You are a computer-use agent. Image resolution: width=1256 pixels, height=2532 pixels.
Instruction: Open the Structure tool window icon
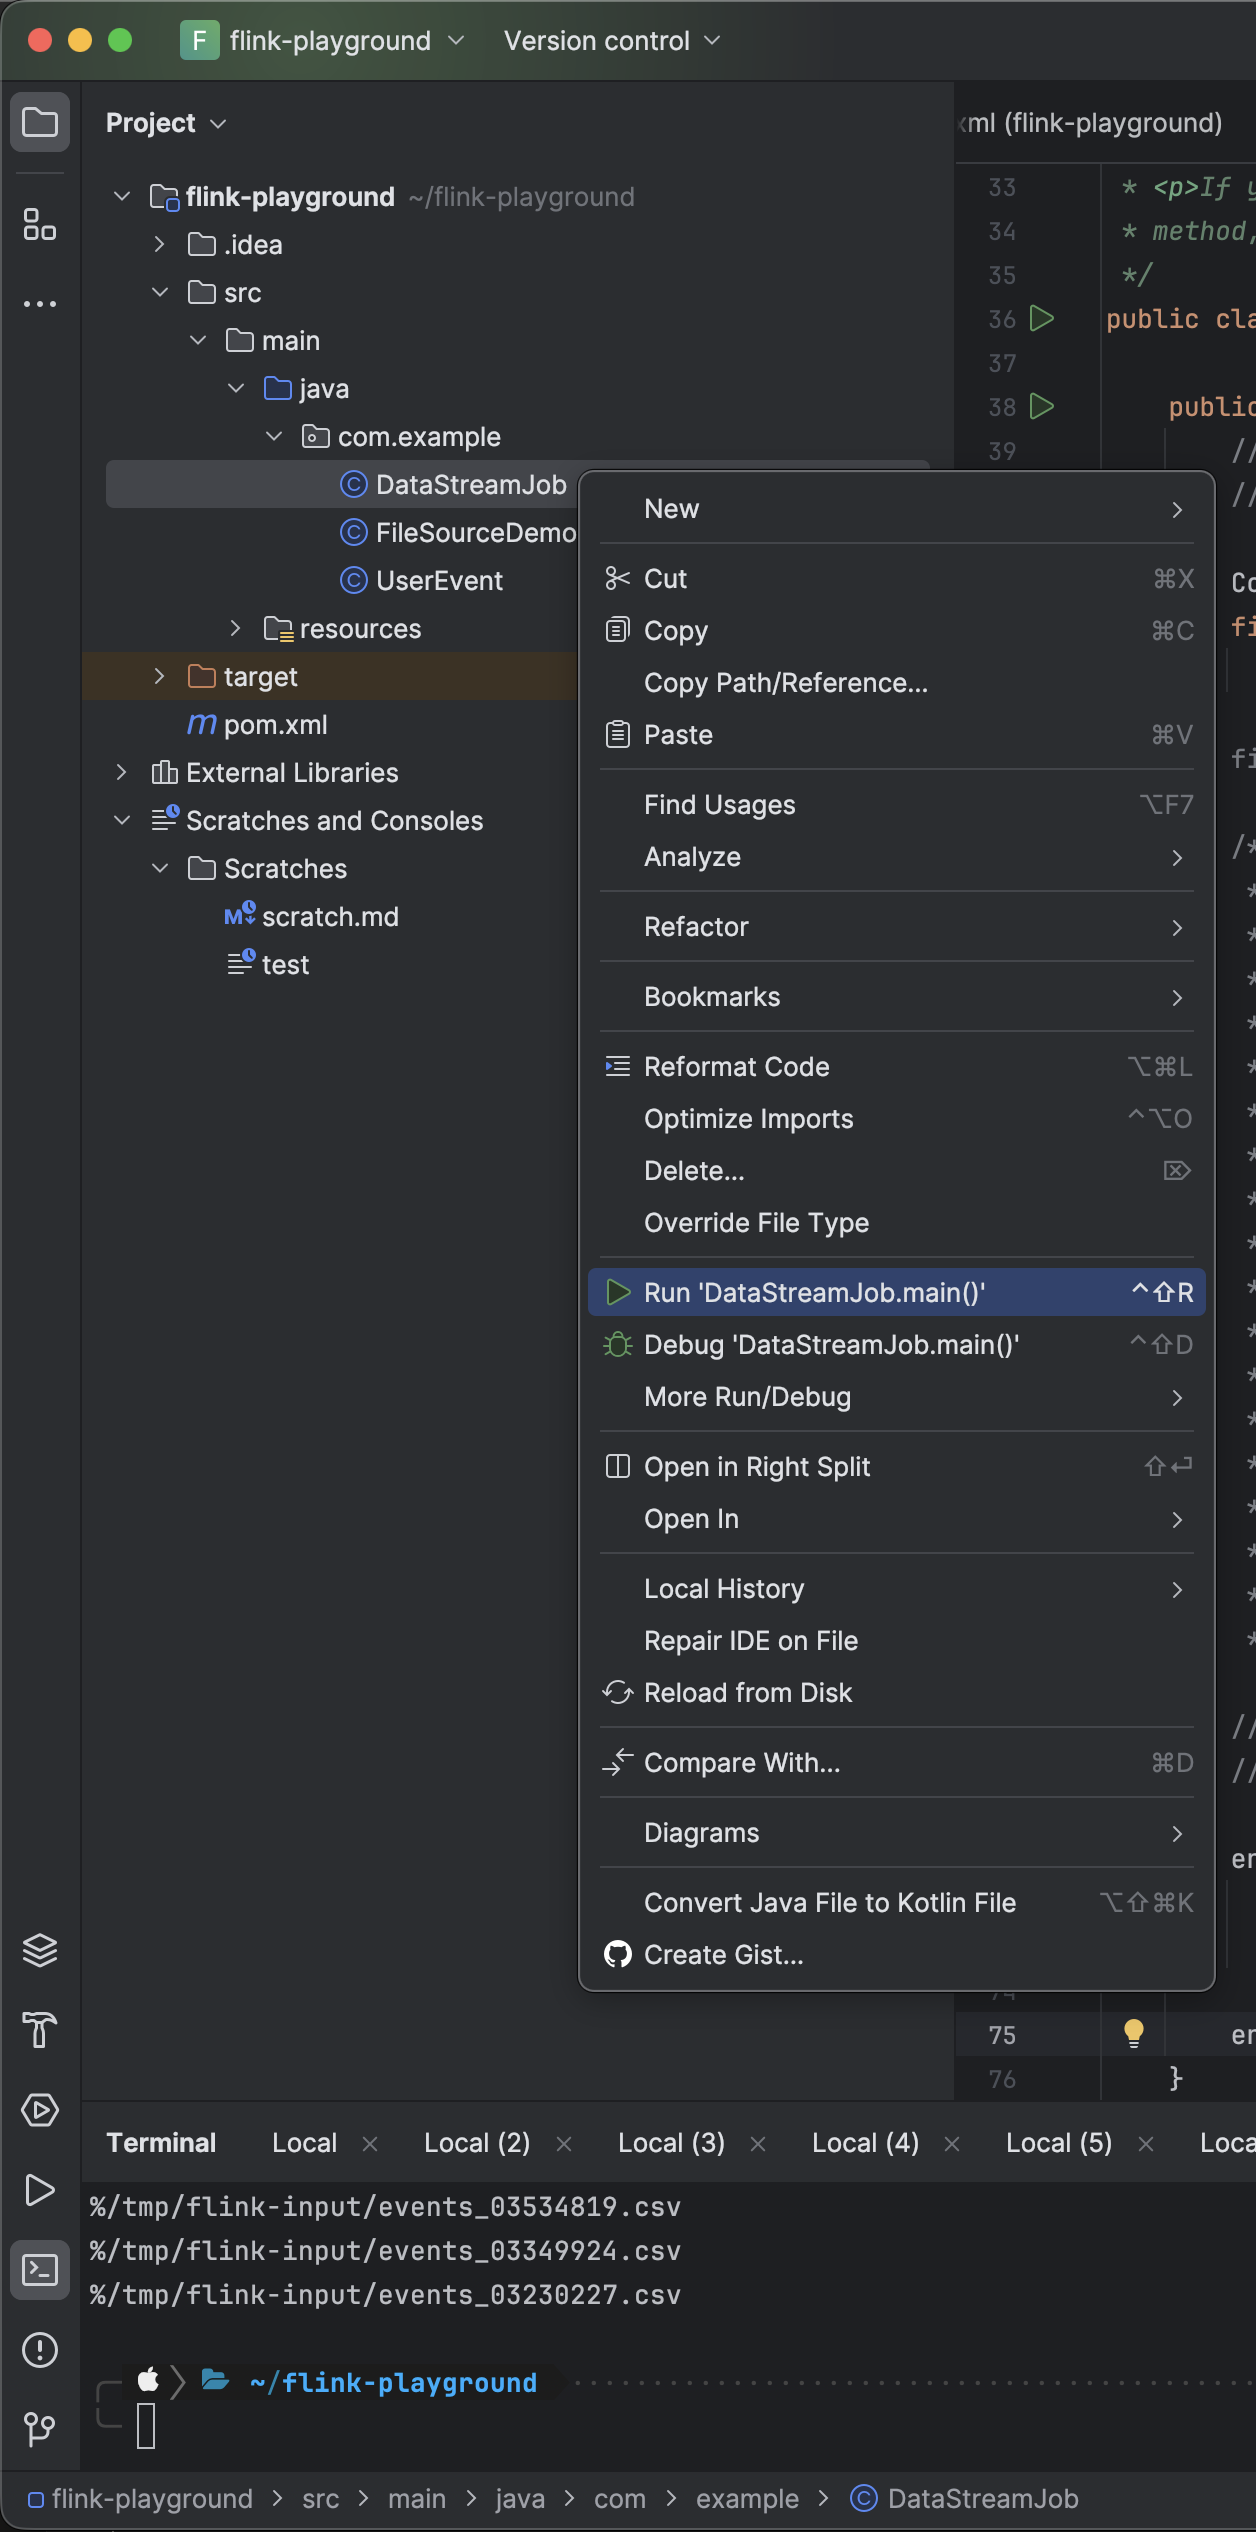tap(40, 224)
